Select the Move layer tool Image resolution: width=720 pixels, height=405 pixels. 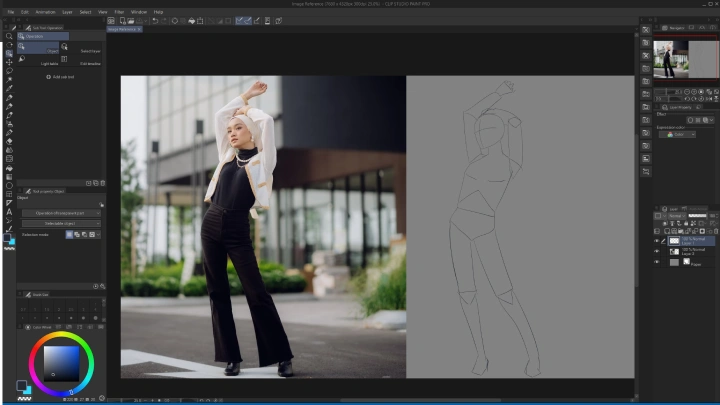click(x=9, y=62)
